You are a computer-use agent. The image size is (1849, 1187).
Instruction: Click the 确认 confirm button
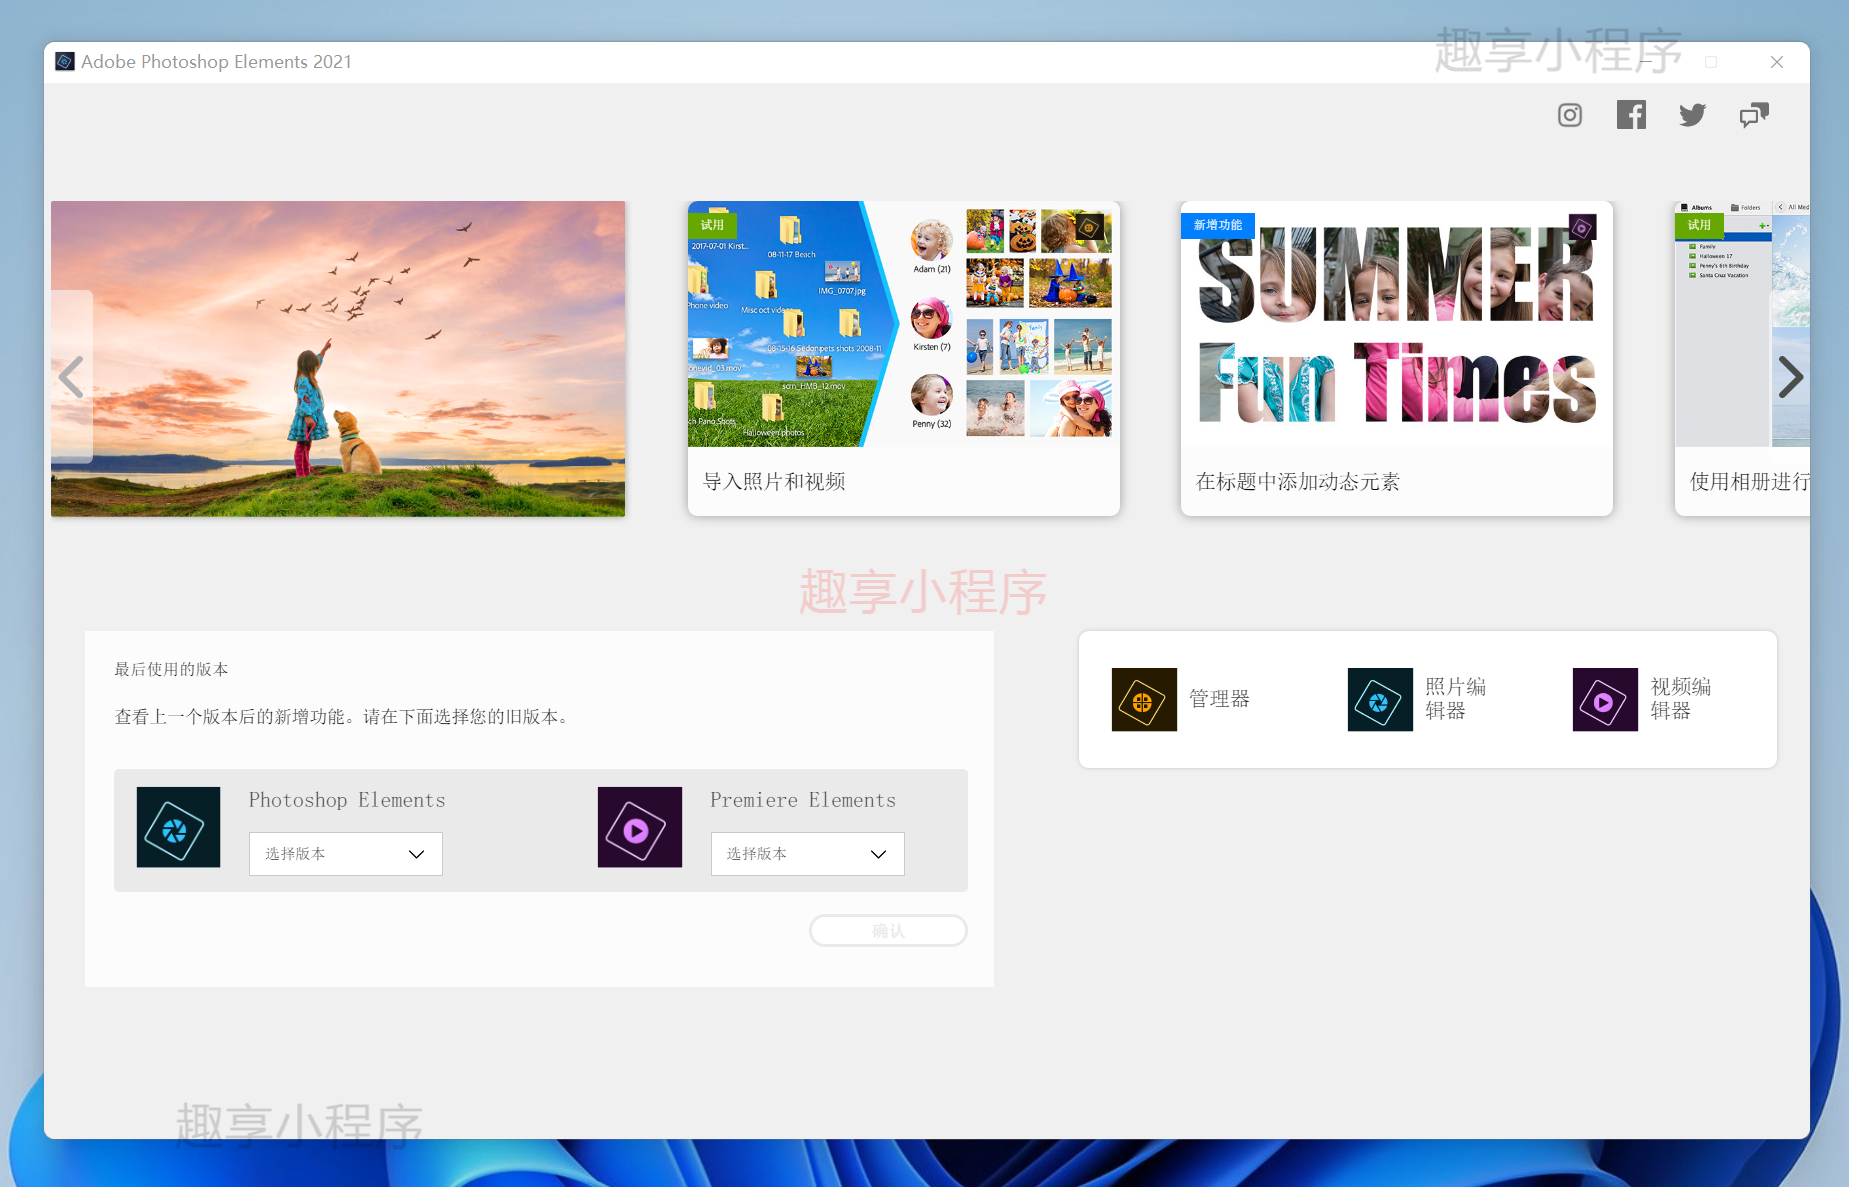pos(888,931)
